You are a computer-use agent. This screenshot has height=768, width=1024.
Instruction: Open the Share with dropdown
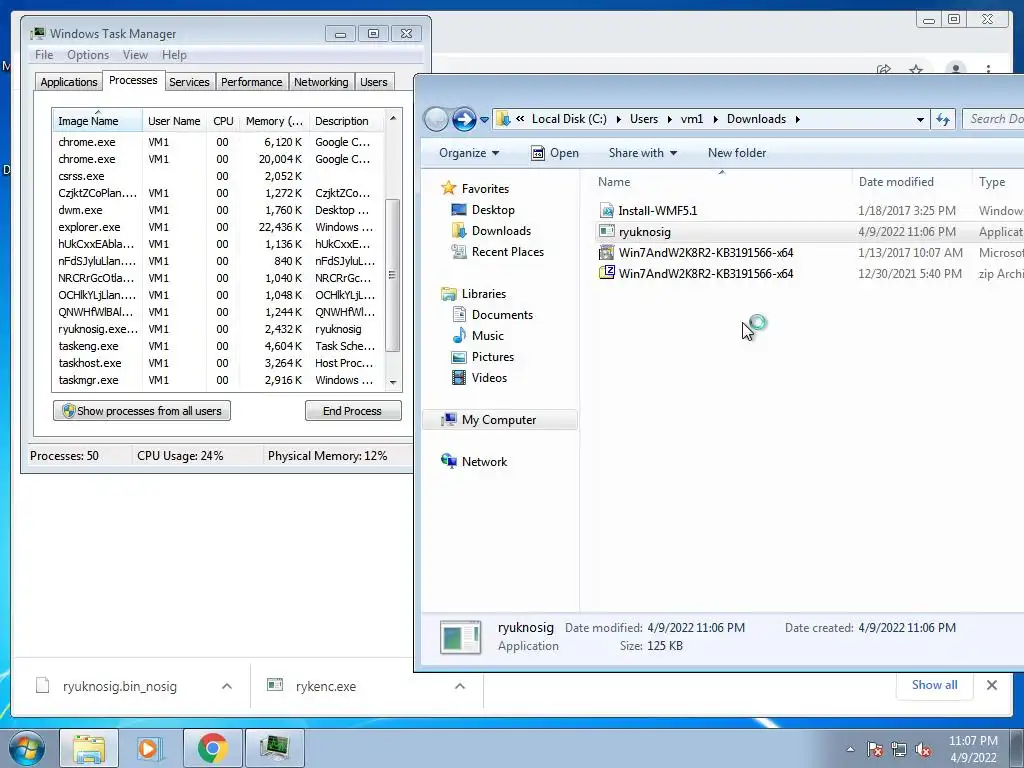point(643,153)
